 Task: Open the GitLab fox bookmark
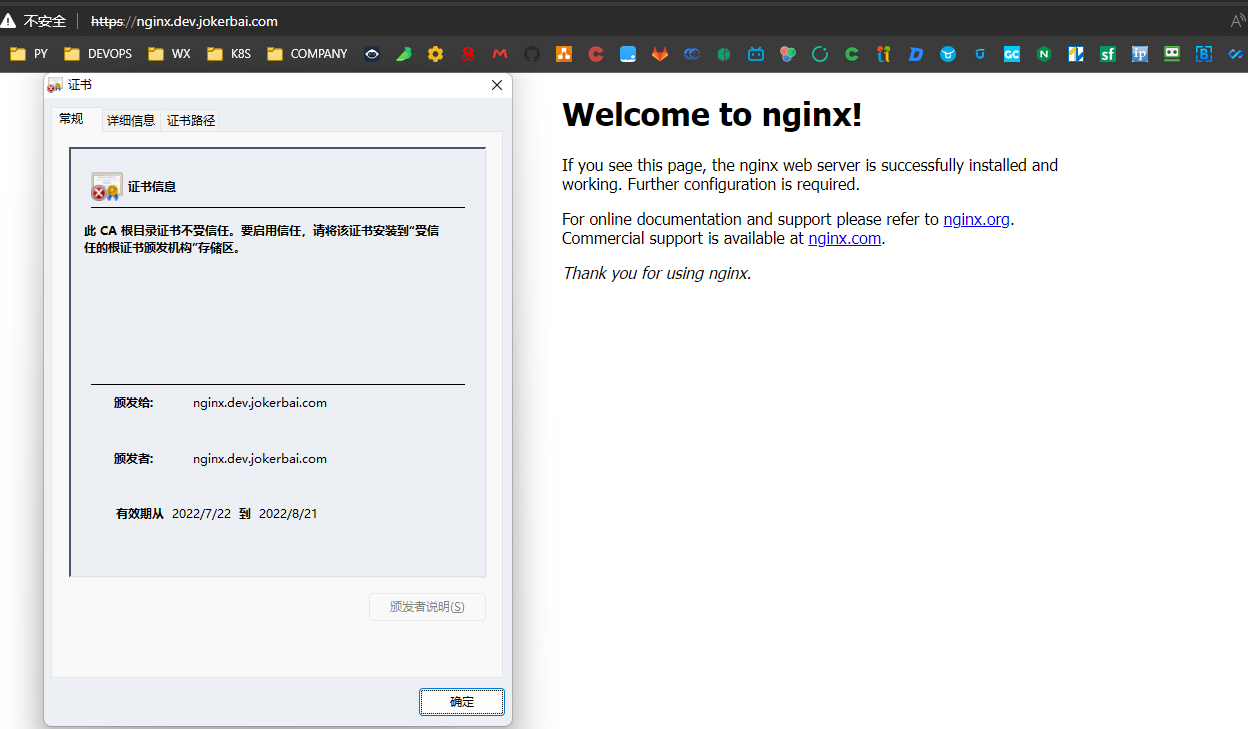tap(660, 54)
